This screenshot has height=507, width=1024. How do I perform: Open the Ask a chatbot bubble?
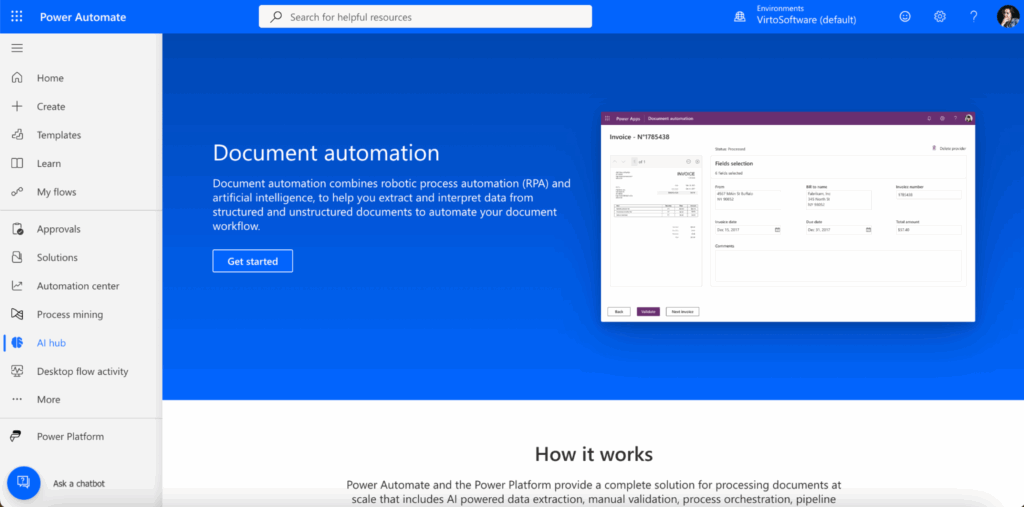[x=24, y=483]
